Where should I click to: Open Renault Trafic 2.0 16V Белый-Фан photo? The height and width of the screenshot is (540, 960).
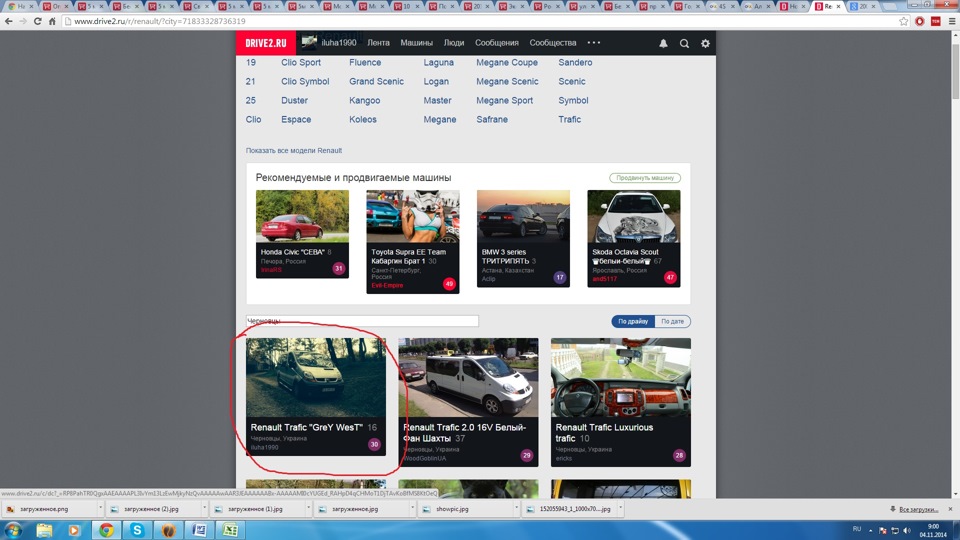(x=468, y=378)
